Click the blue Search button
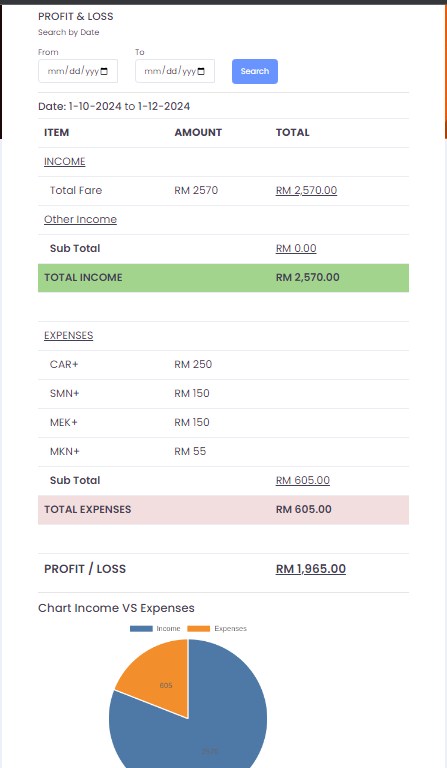The height and width of the screenshot is (768, 447). (255, 72)
